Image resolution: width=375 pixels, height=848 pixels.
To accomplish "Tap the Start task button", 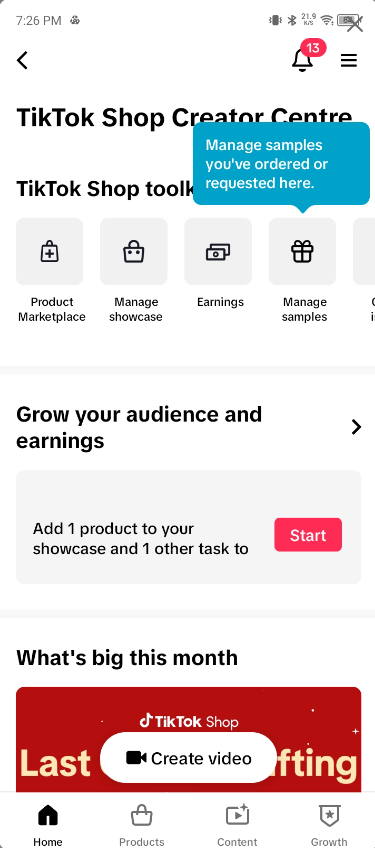I will tap(308, 535).
